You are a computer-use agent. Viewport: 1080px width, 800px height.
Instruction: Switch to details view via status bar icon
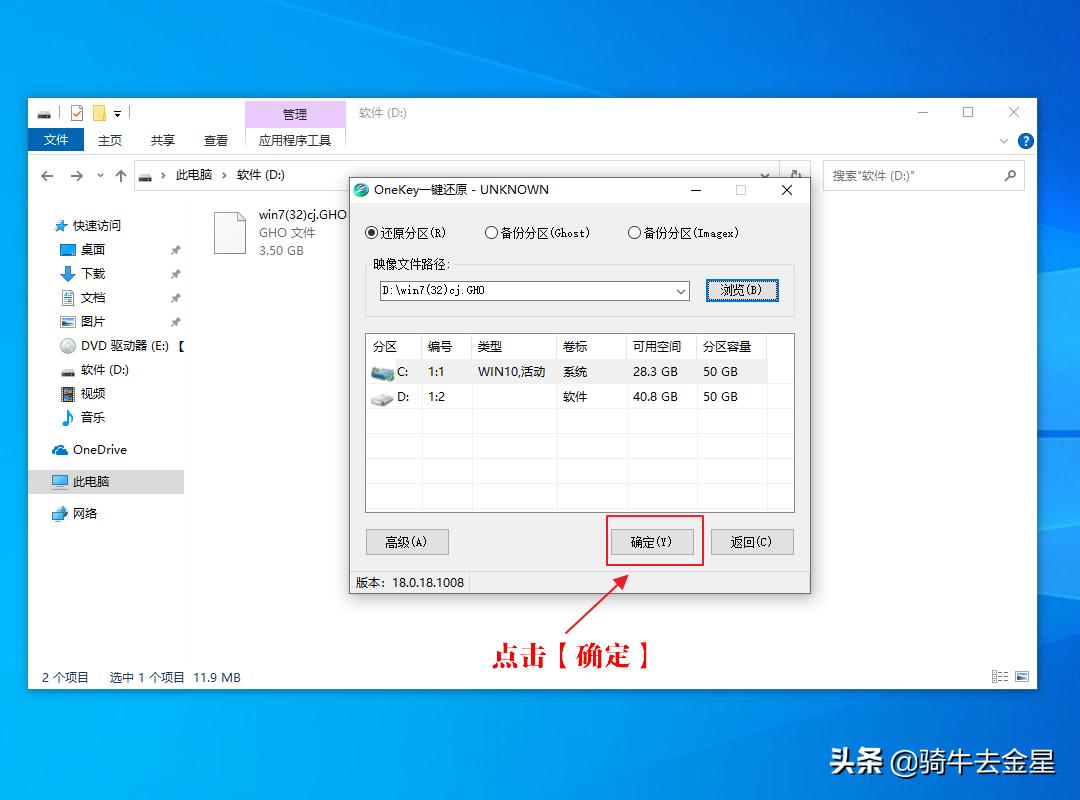pos(999,676)
